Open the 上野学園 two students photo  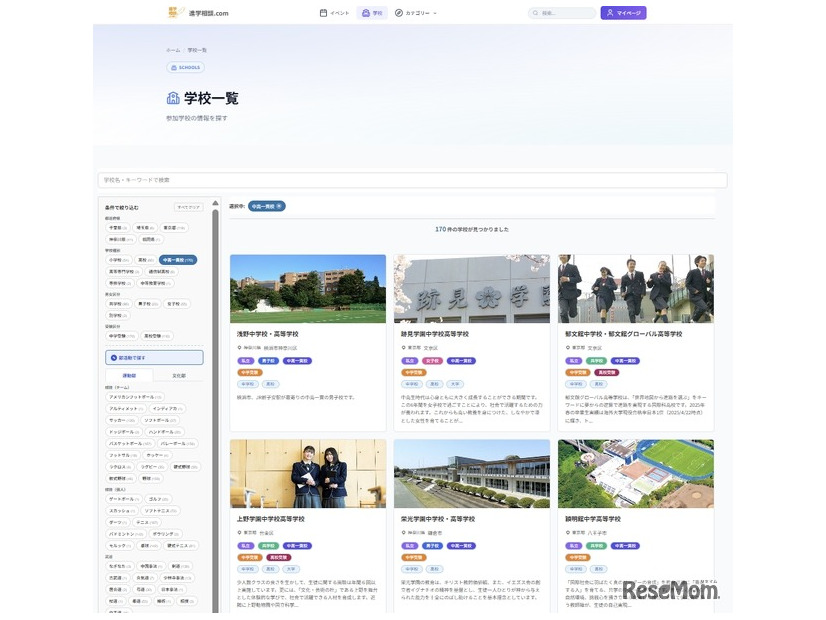point(308,474)
